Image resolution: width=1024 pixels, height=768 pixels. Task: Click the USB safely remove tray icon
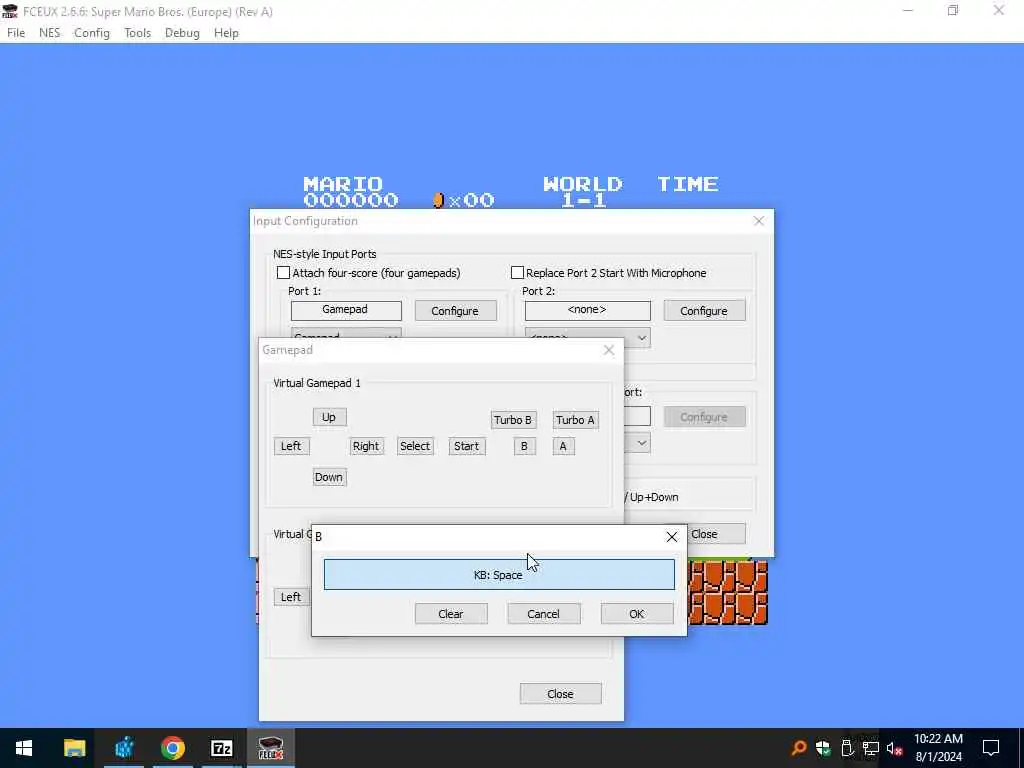tap(847, 748)
